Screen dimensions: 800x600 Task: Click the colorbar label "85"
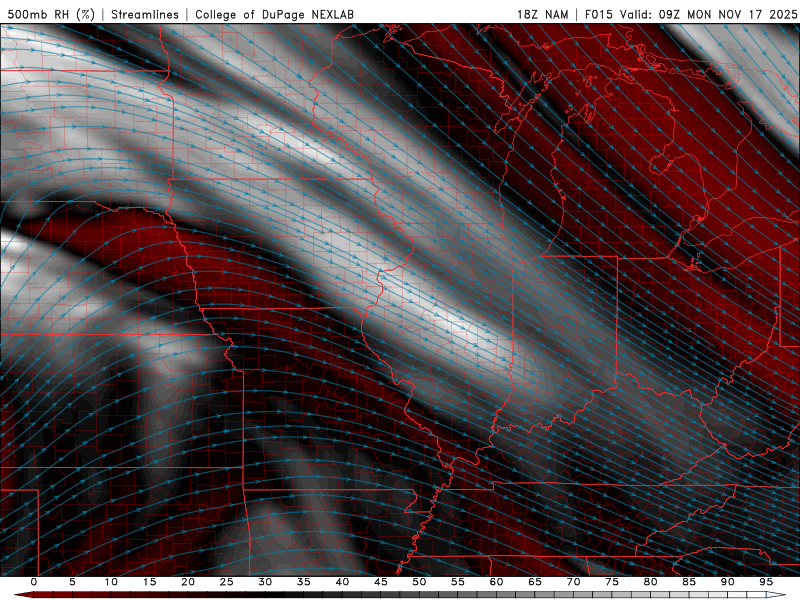click(x=689, y=582)
